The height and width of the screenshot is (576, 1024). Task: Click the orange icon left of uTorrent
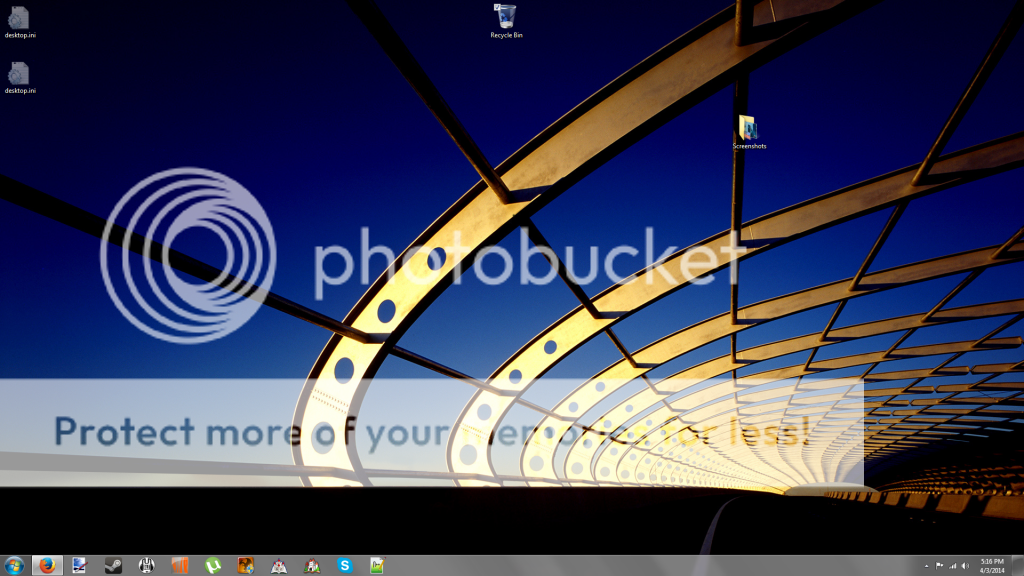179,566
